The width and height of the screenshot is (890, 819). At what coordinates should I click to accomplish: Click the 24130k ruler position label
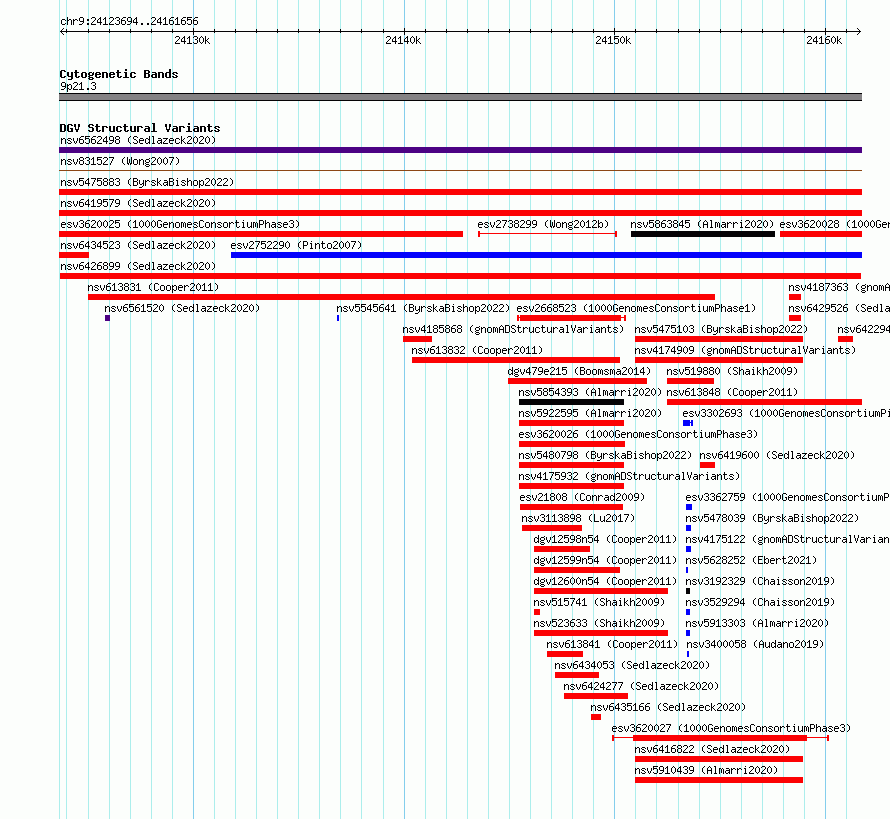click(x=192, y=40)
